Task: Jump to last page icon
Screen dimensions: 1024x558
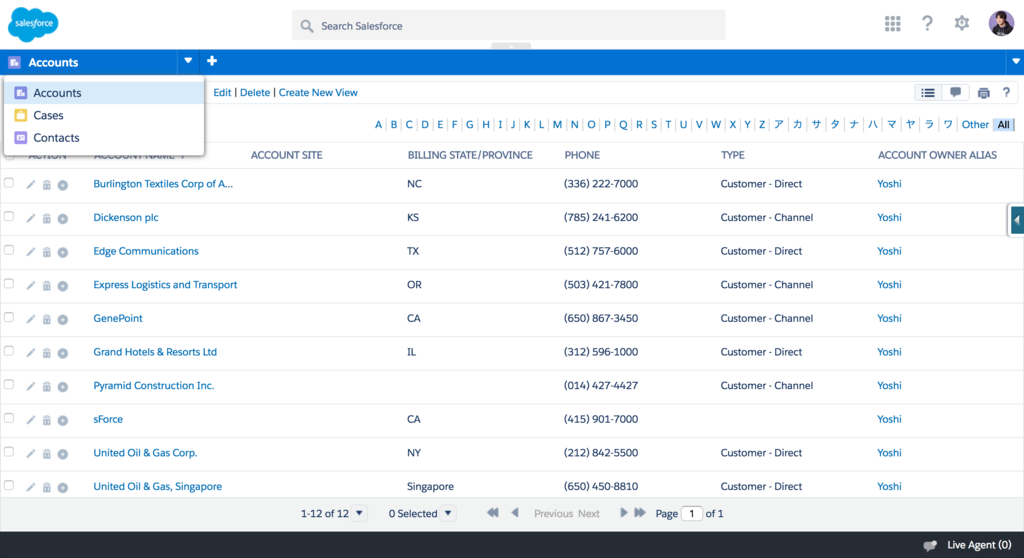Action: [x=640, y=513]
